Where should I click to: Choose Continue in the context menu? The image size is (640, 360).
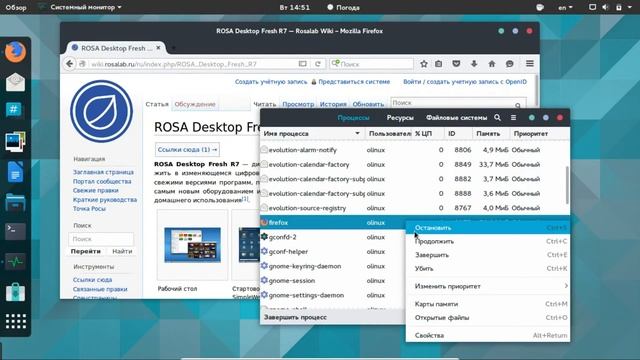[x=488, y=241]
